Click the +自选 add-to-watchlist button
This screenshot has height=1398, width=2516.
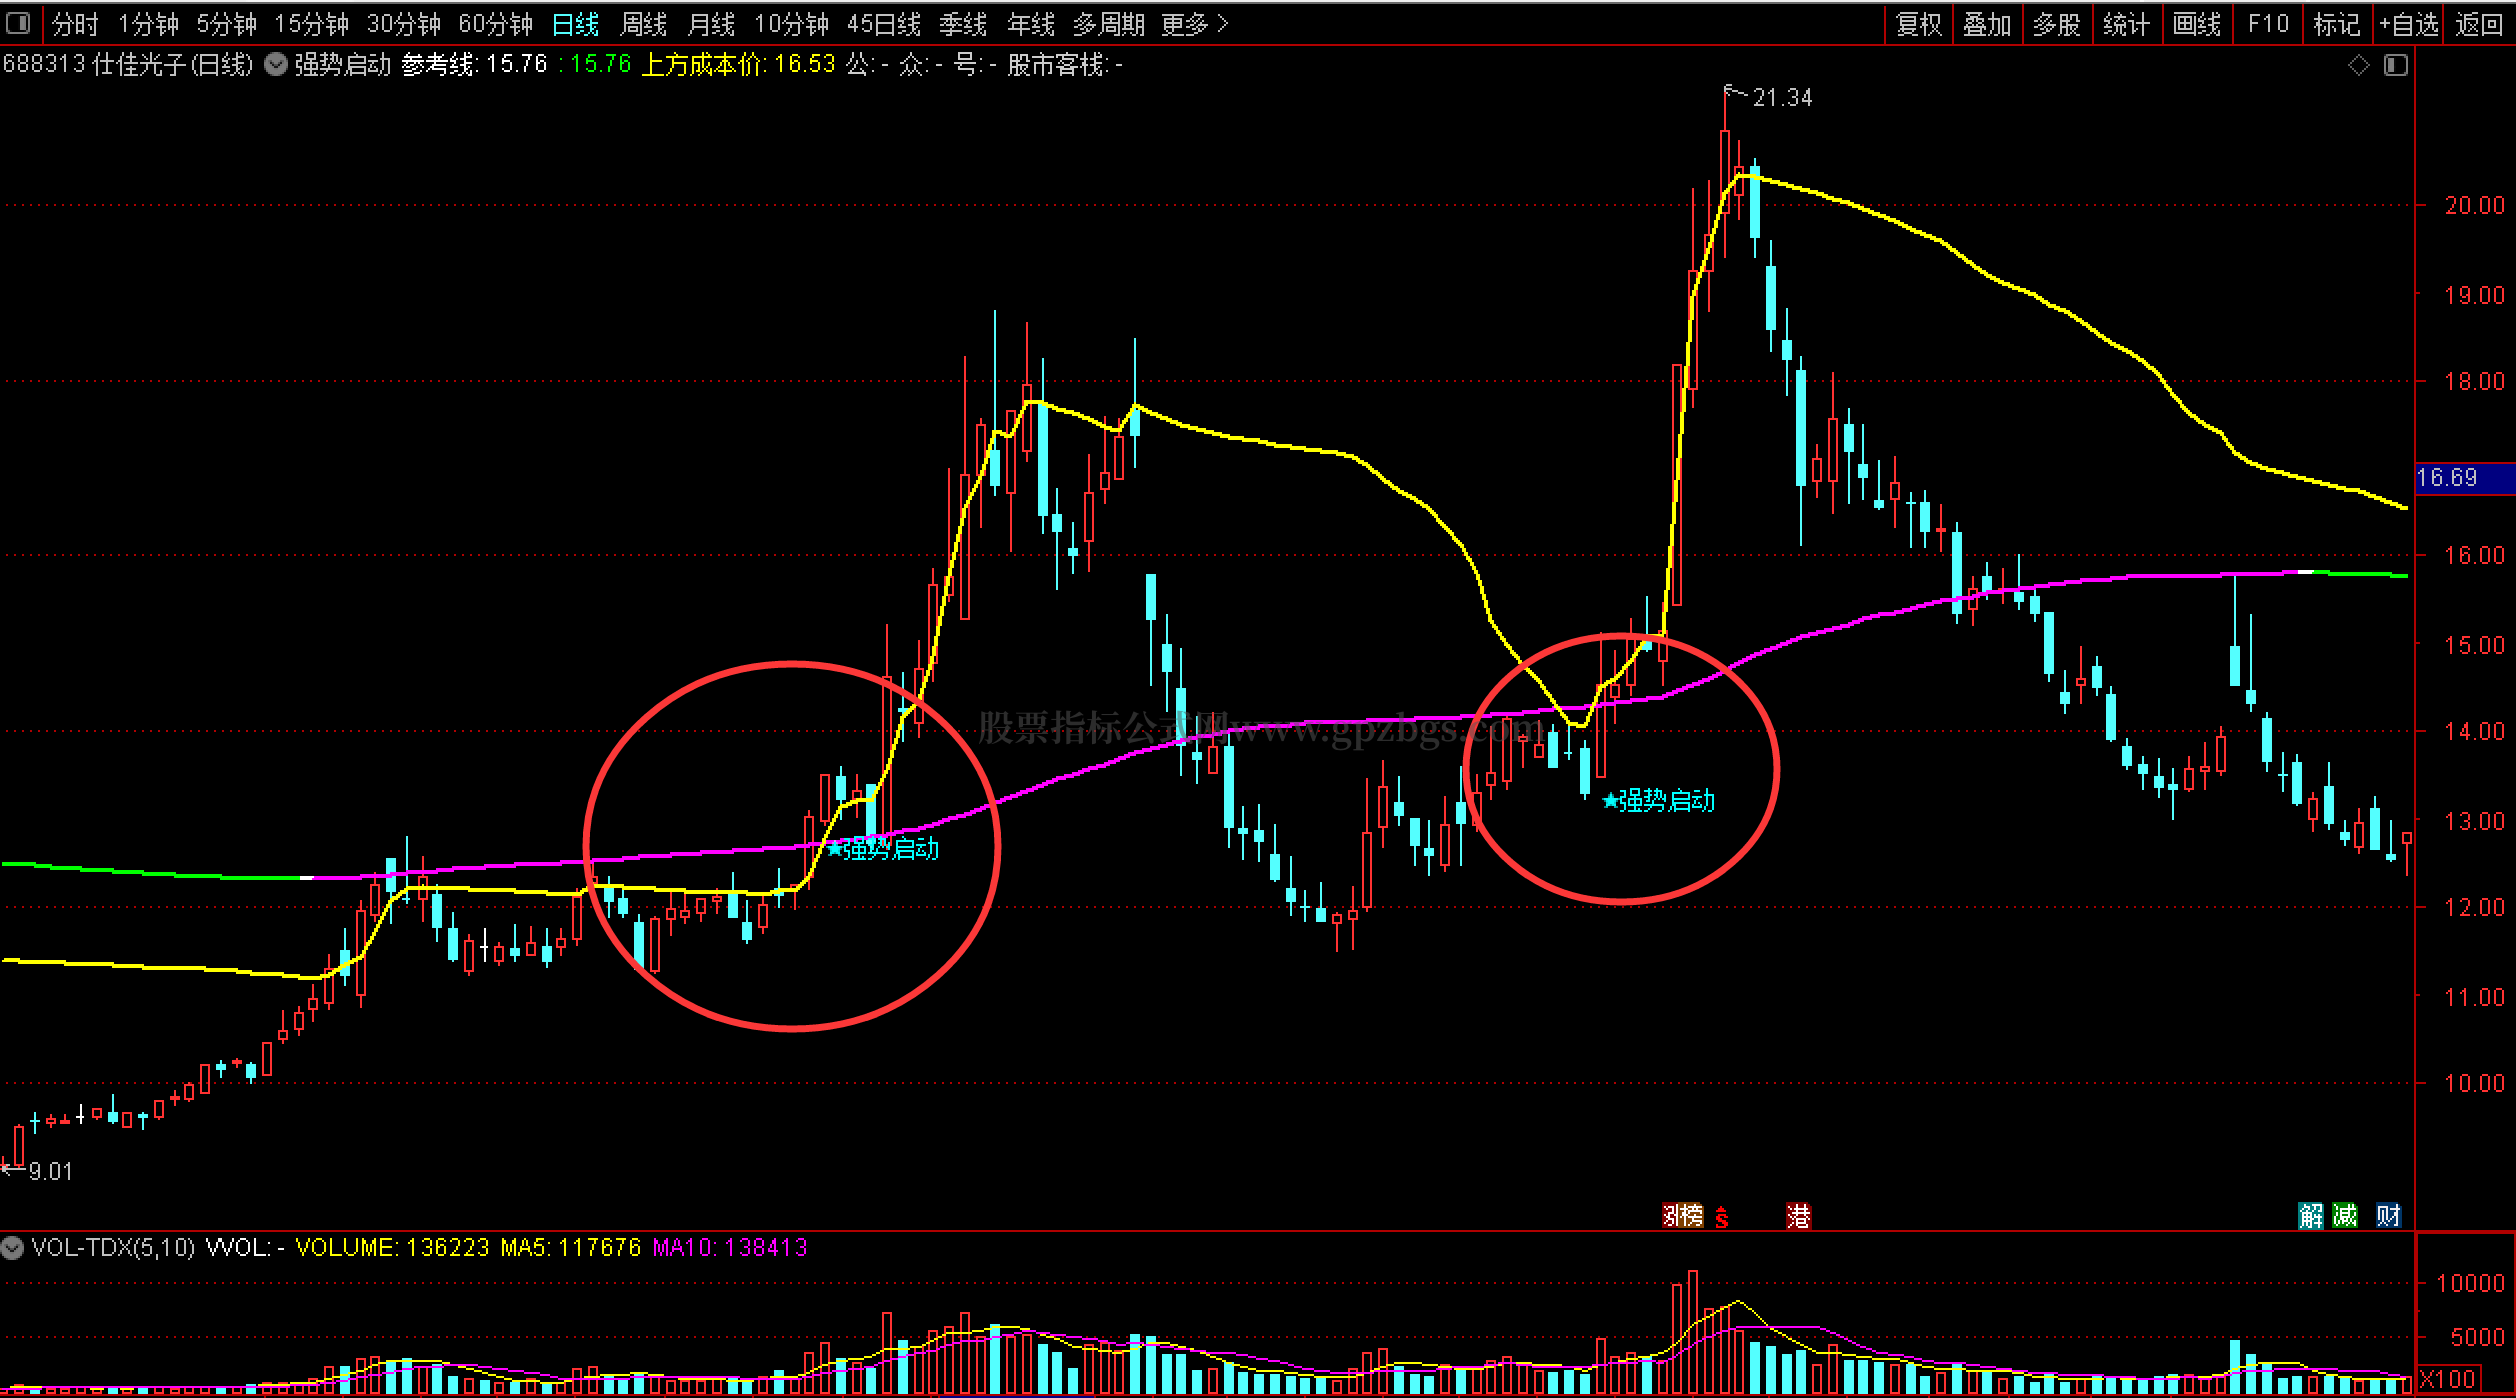(x=2408, y=24)
